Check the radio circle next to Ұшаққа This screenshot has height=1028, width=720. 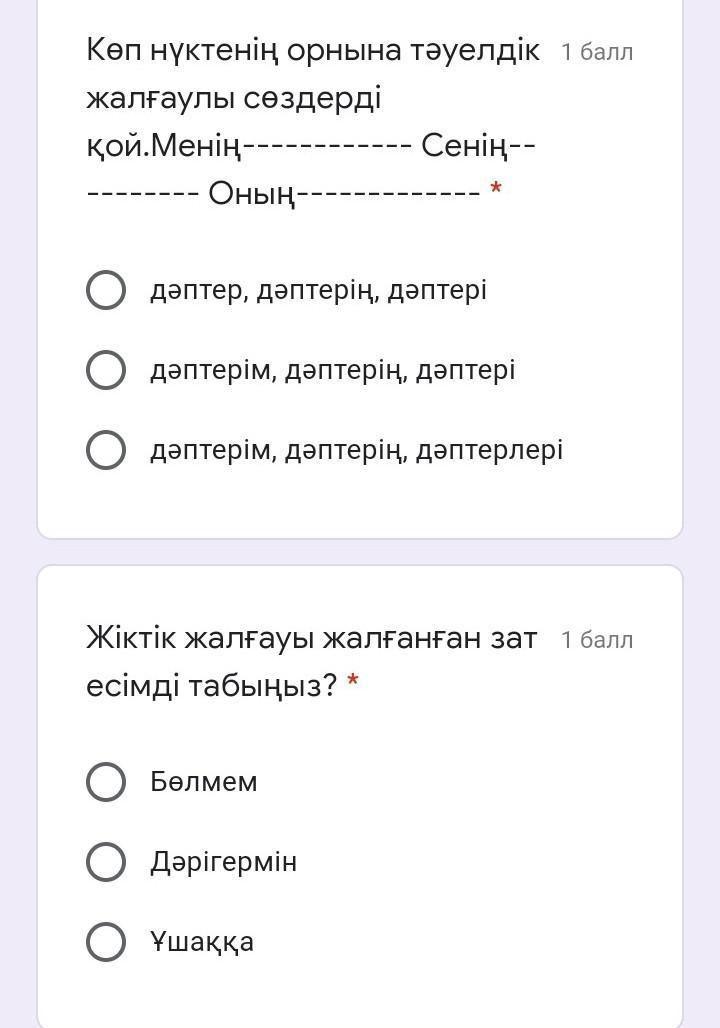tap(106, 942)
